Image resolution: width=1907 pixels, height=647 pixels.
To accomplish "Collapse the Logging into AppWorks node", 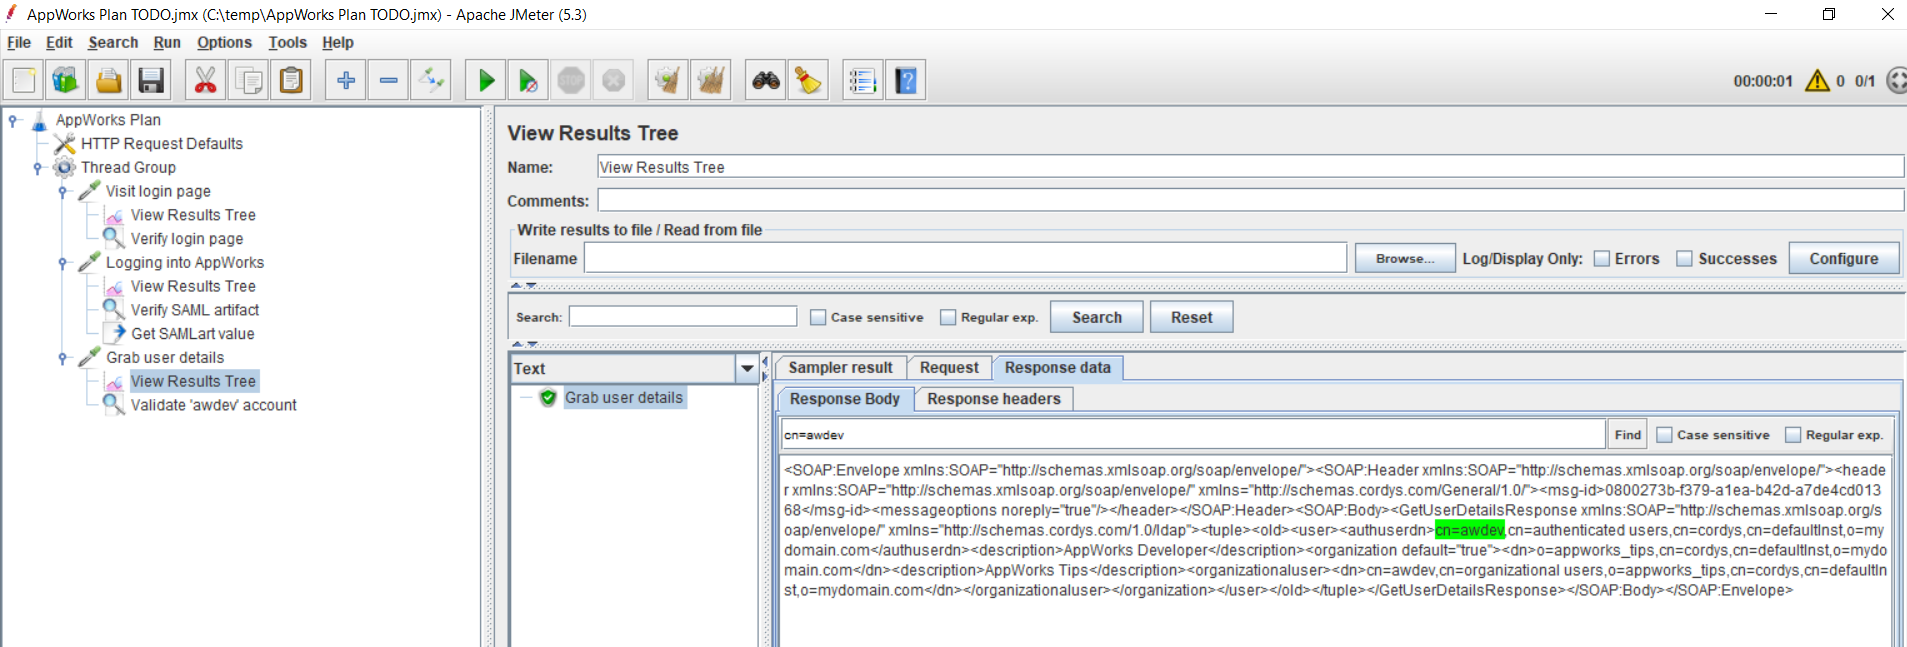I will pos(63,263).
